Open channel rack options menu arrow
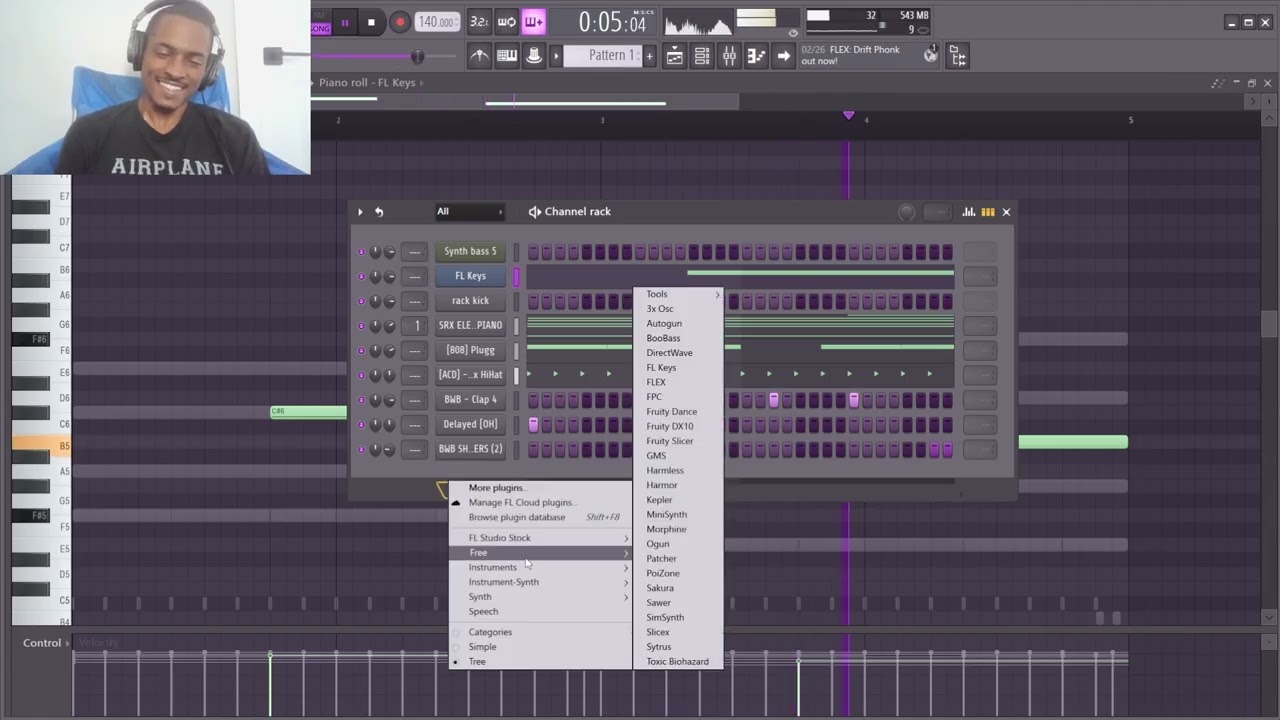 [360, 212]
